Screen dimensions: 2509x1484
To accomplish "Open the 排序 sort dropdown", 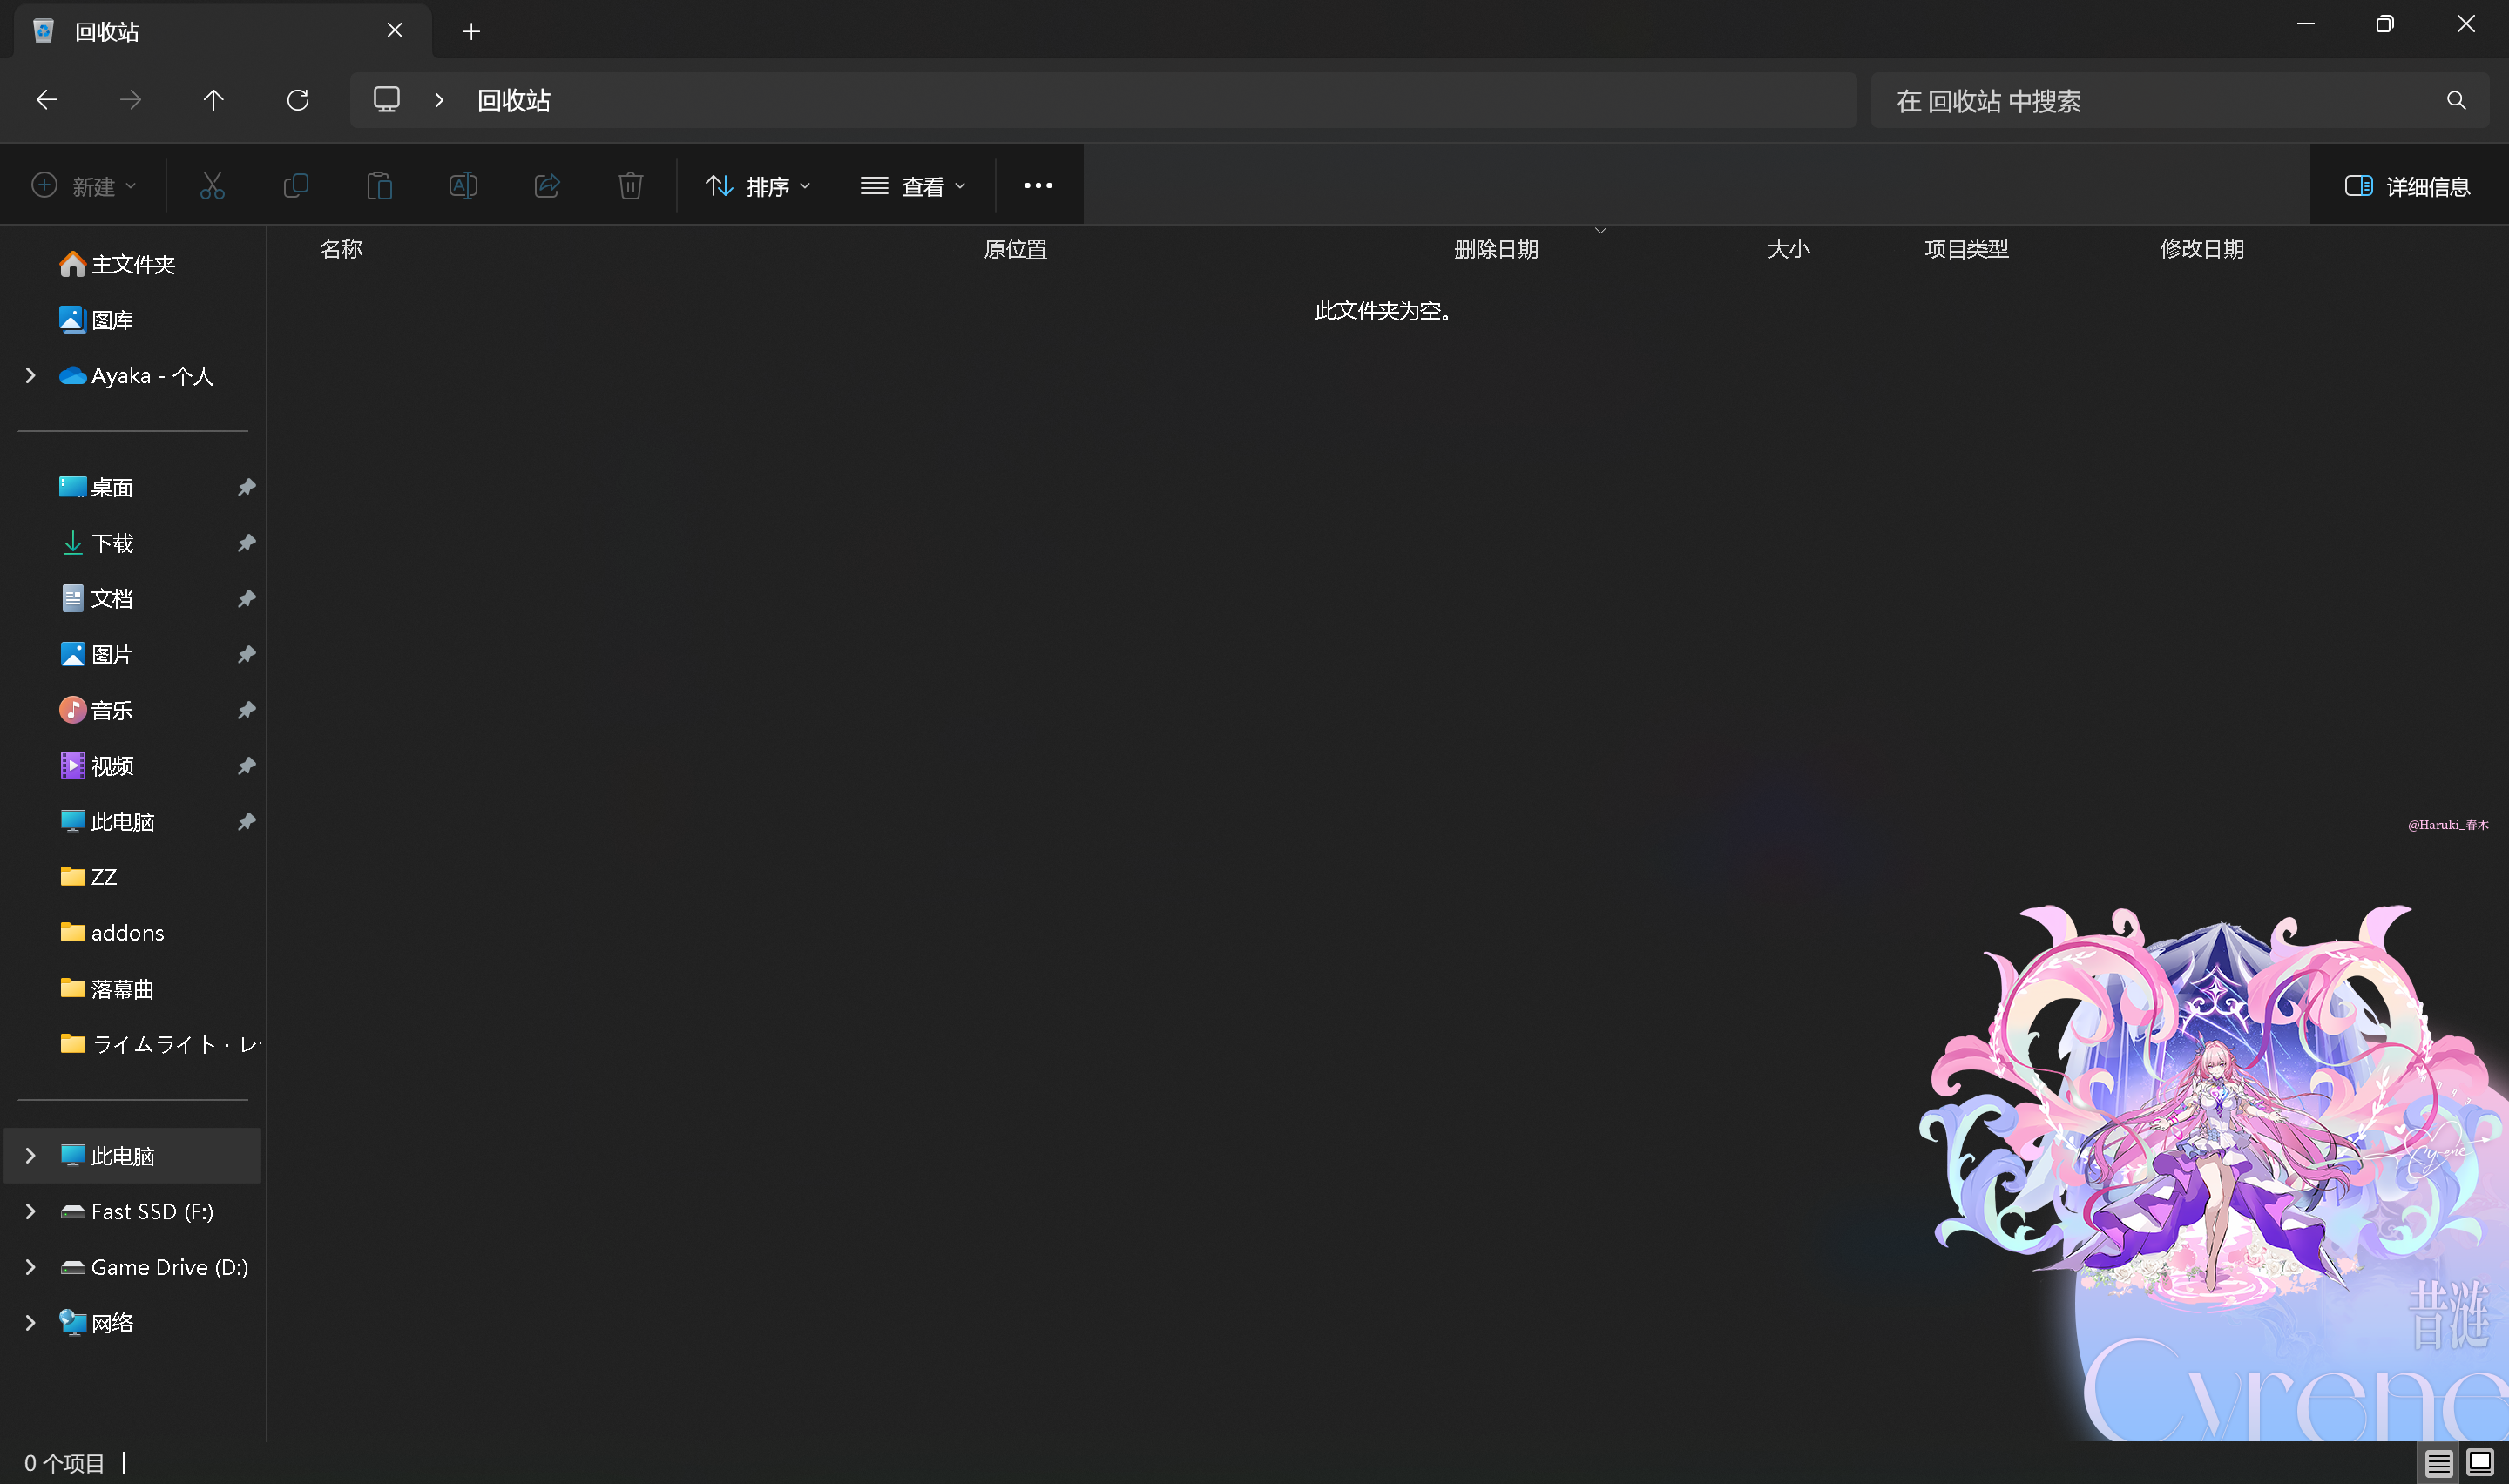I will [758, 186].
